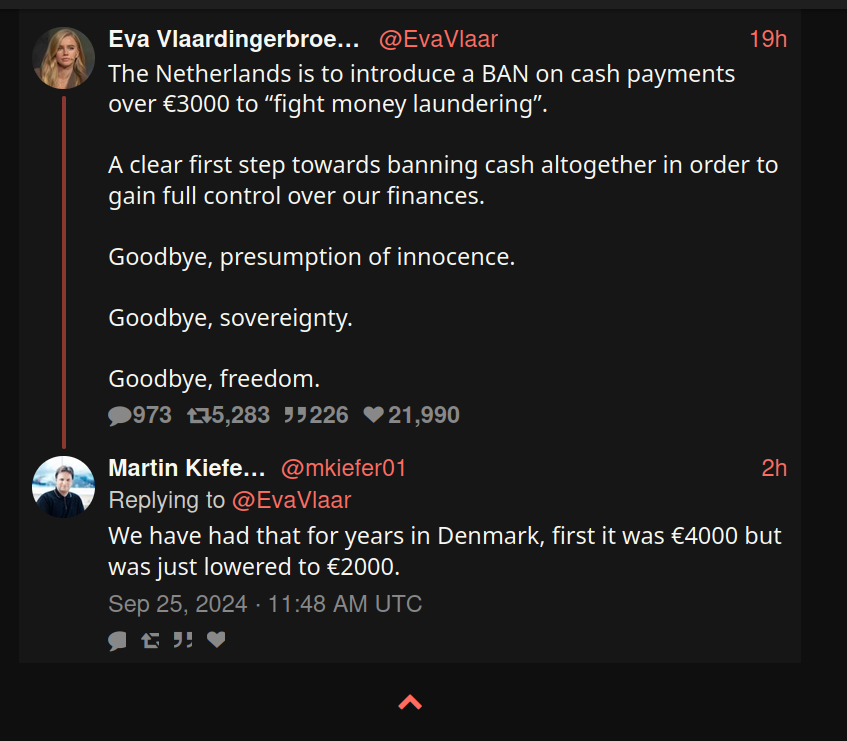
Task: Open Eva Vlaardingerbroek's profile picture
Action: [64, 58]
